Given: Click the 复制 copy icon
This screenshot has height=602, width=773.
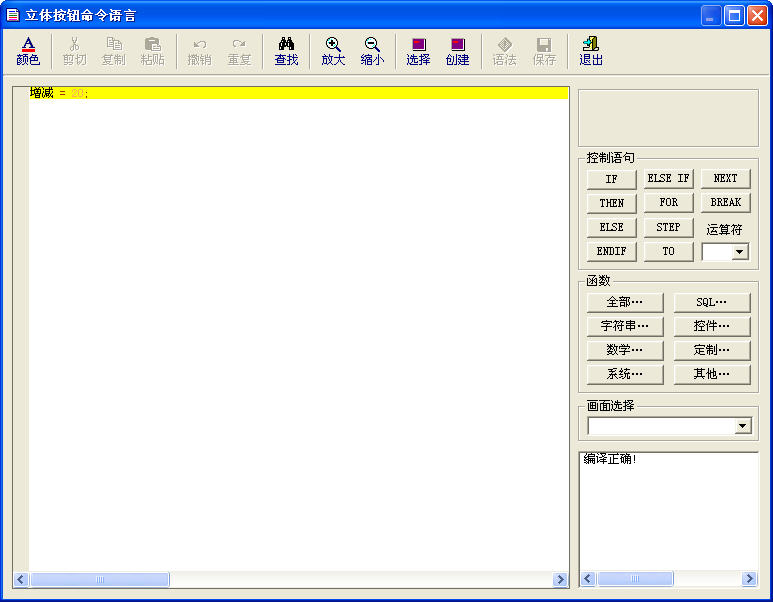Looking at the screenshot, I should pos(114,51).
